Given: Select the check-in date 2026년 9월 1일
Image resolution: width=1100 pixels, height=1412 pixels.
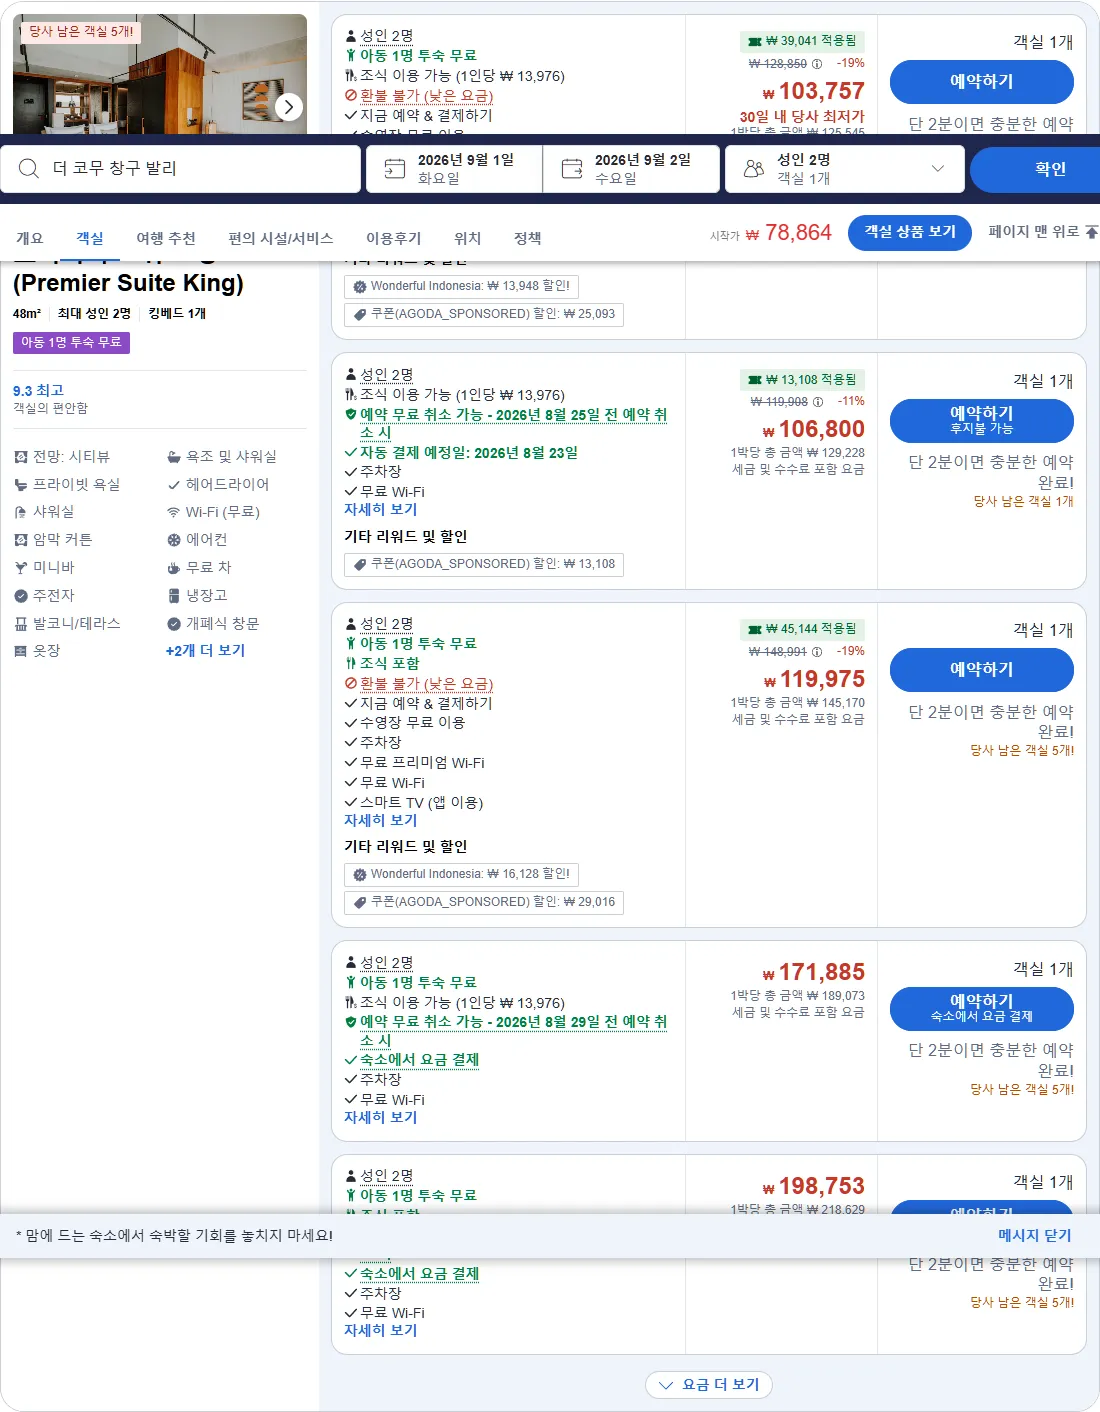Looking at the screenshot, I should [454, 169].
